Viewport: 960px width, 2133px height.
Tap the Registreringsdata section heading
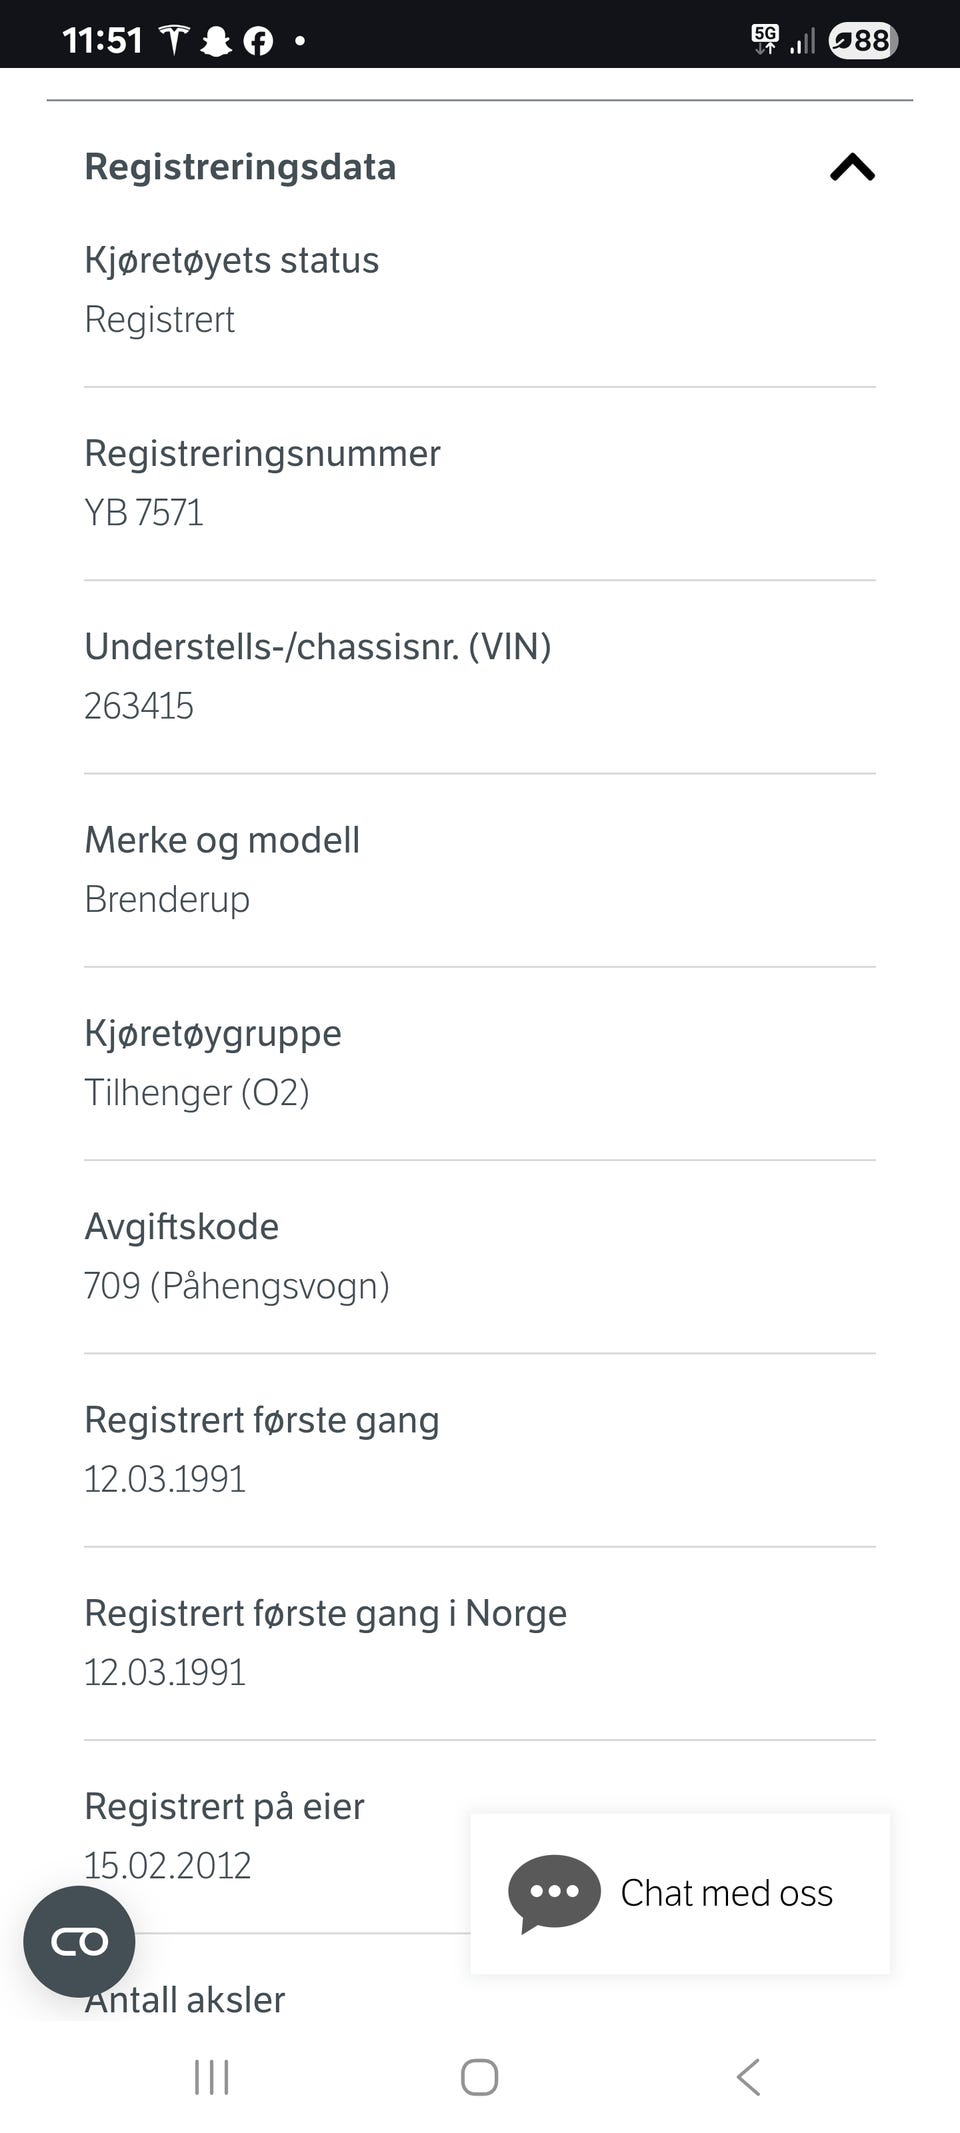[240, 167]
